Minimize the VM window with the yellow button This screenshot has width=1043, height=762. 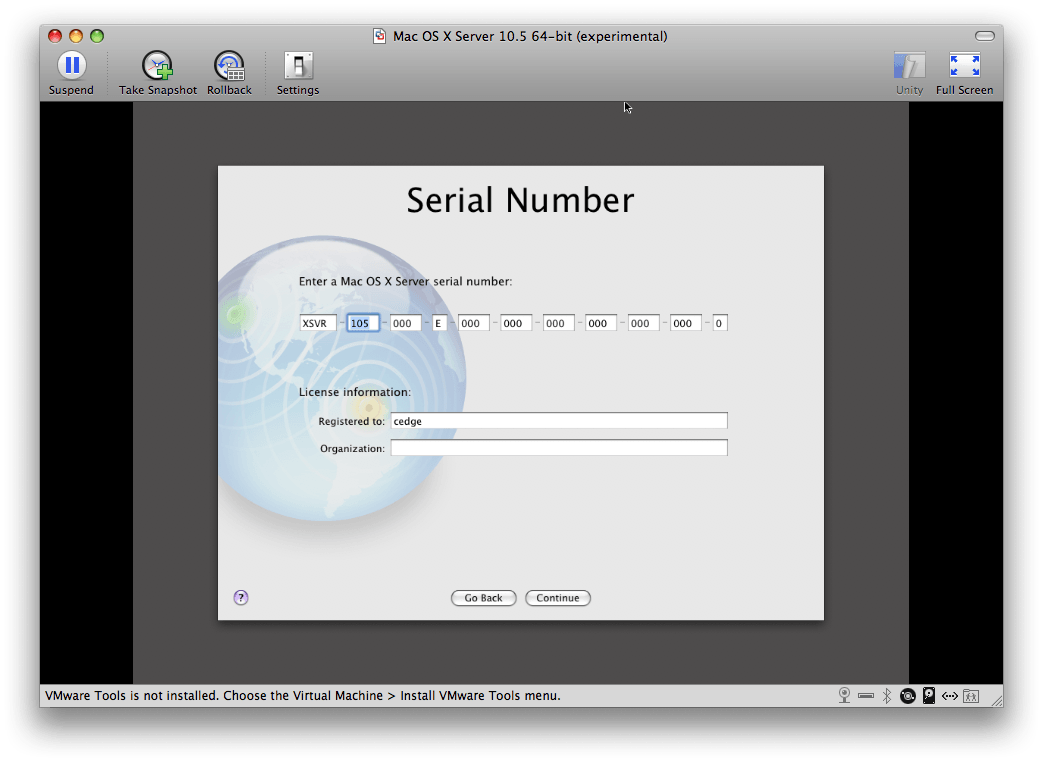click(76, 36)
